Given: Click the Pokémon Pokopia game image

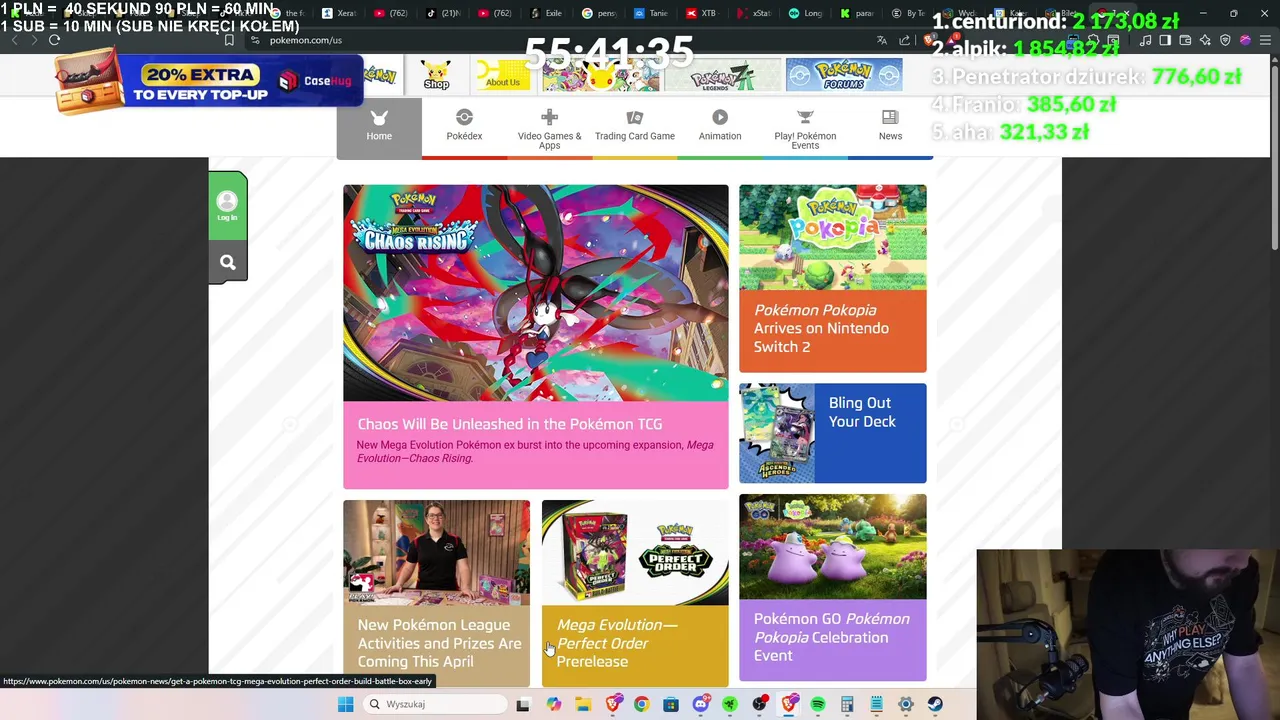Looking at the screenshot, I should [x=833, y=237].
